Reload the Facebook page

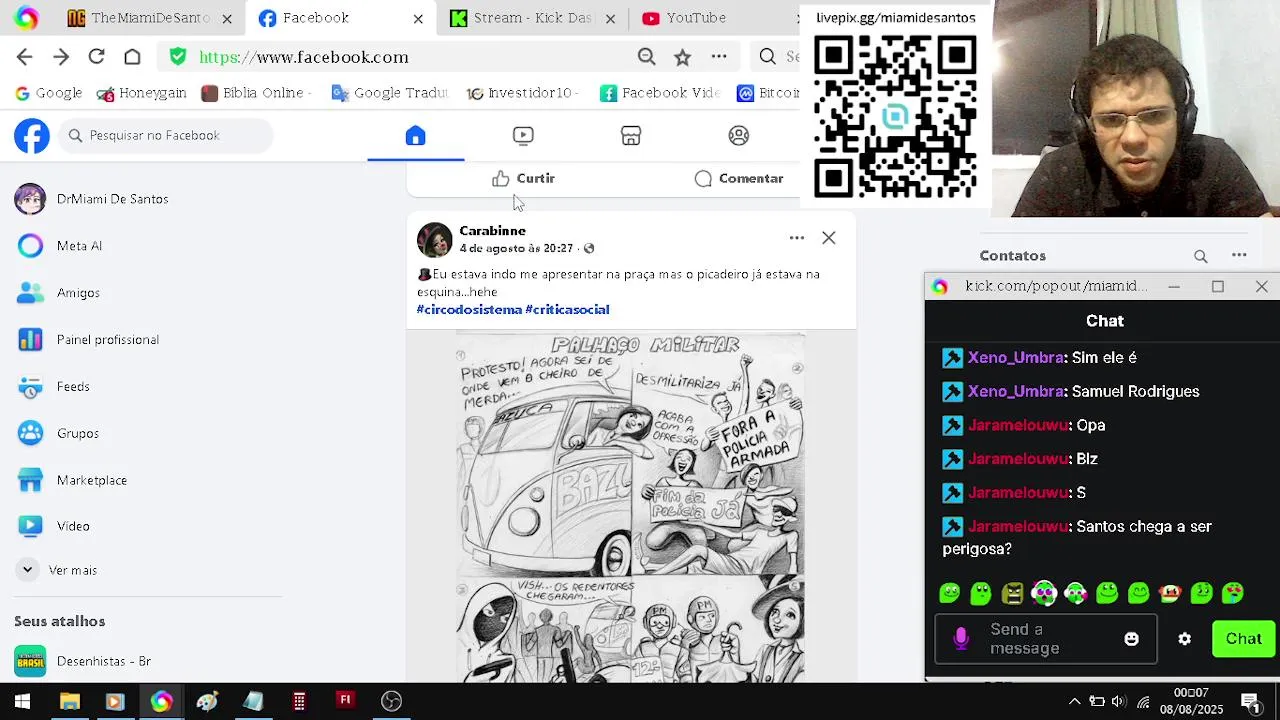click(x=96, y=57)
